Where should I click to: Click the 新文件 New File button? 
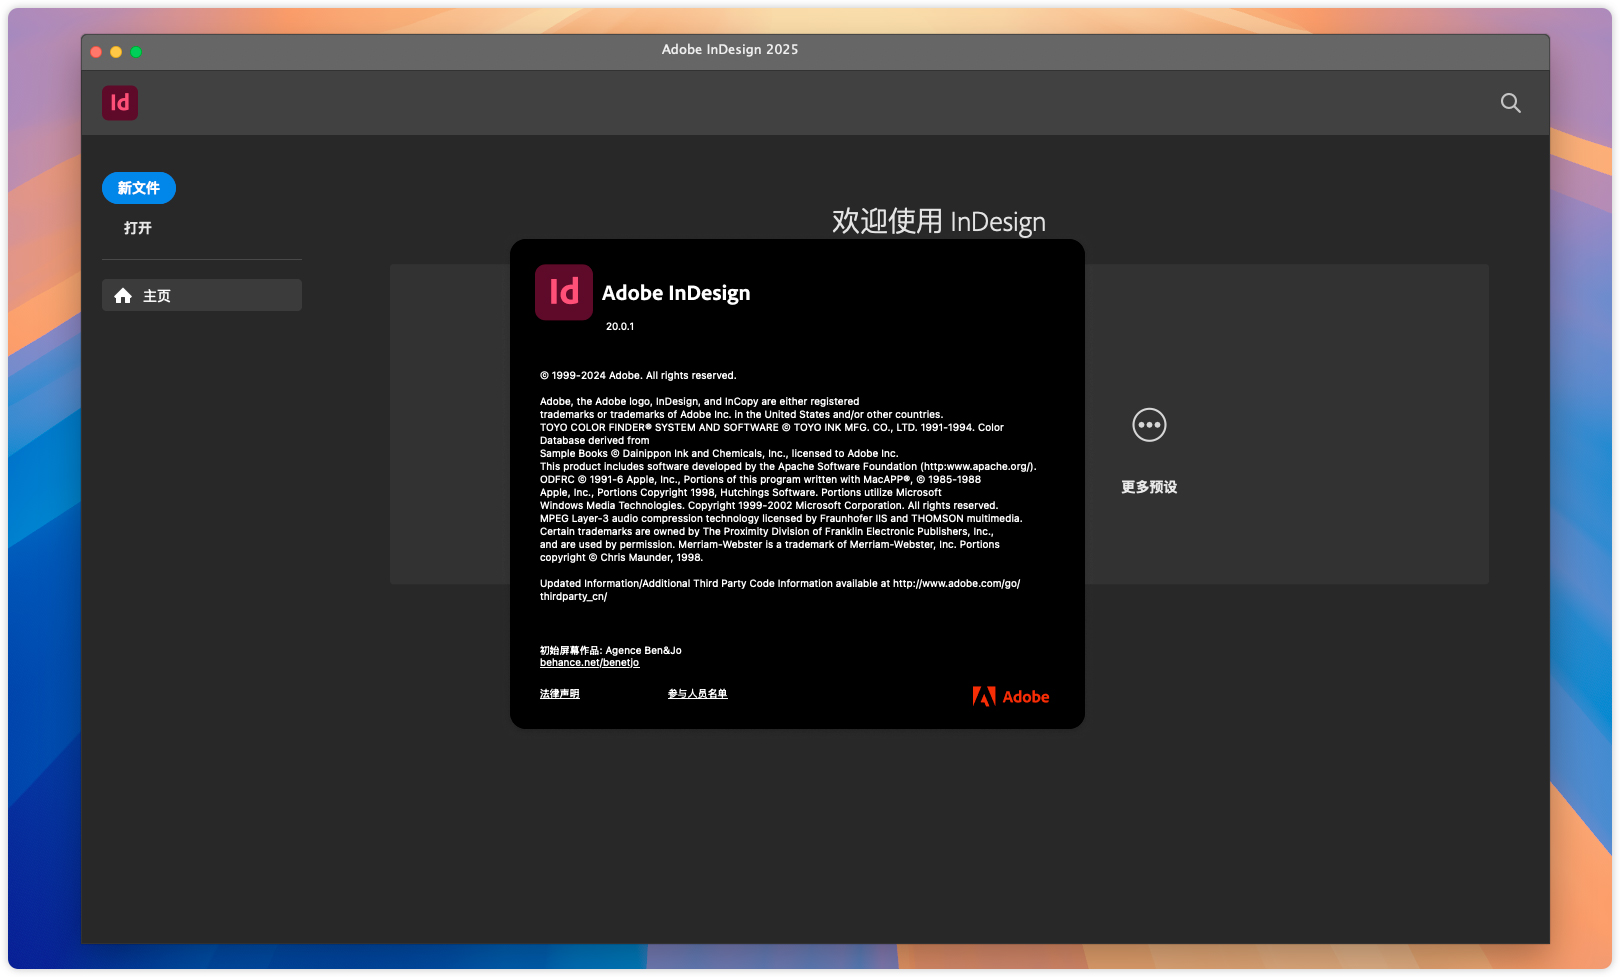click(139, 188)
